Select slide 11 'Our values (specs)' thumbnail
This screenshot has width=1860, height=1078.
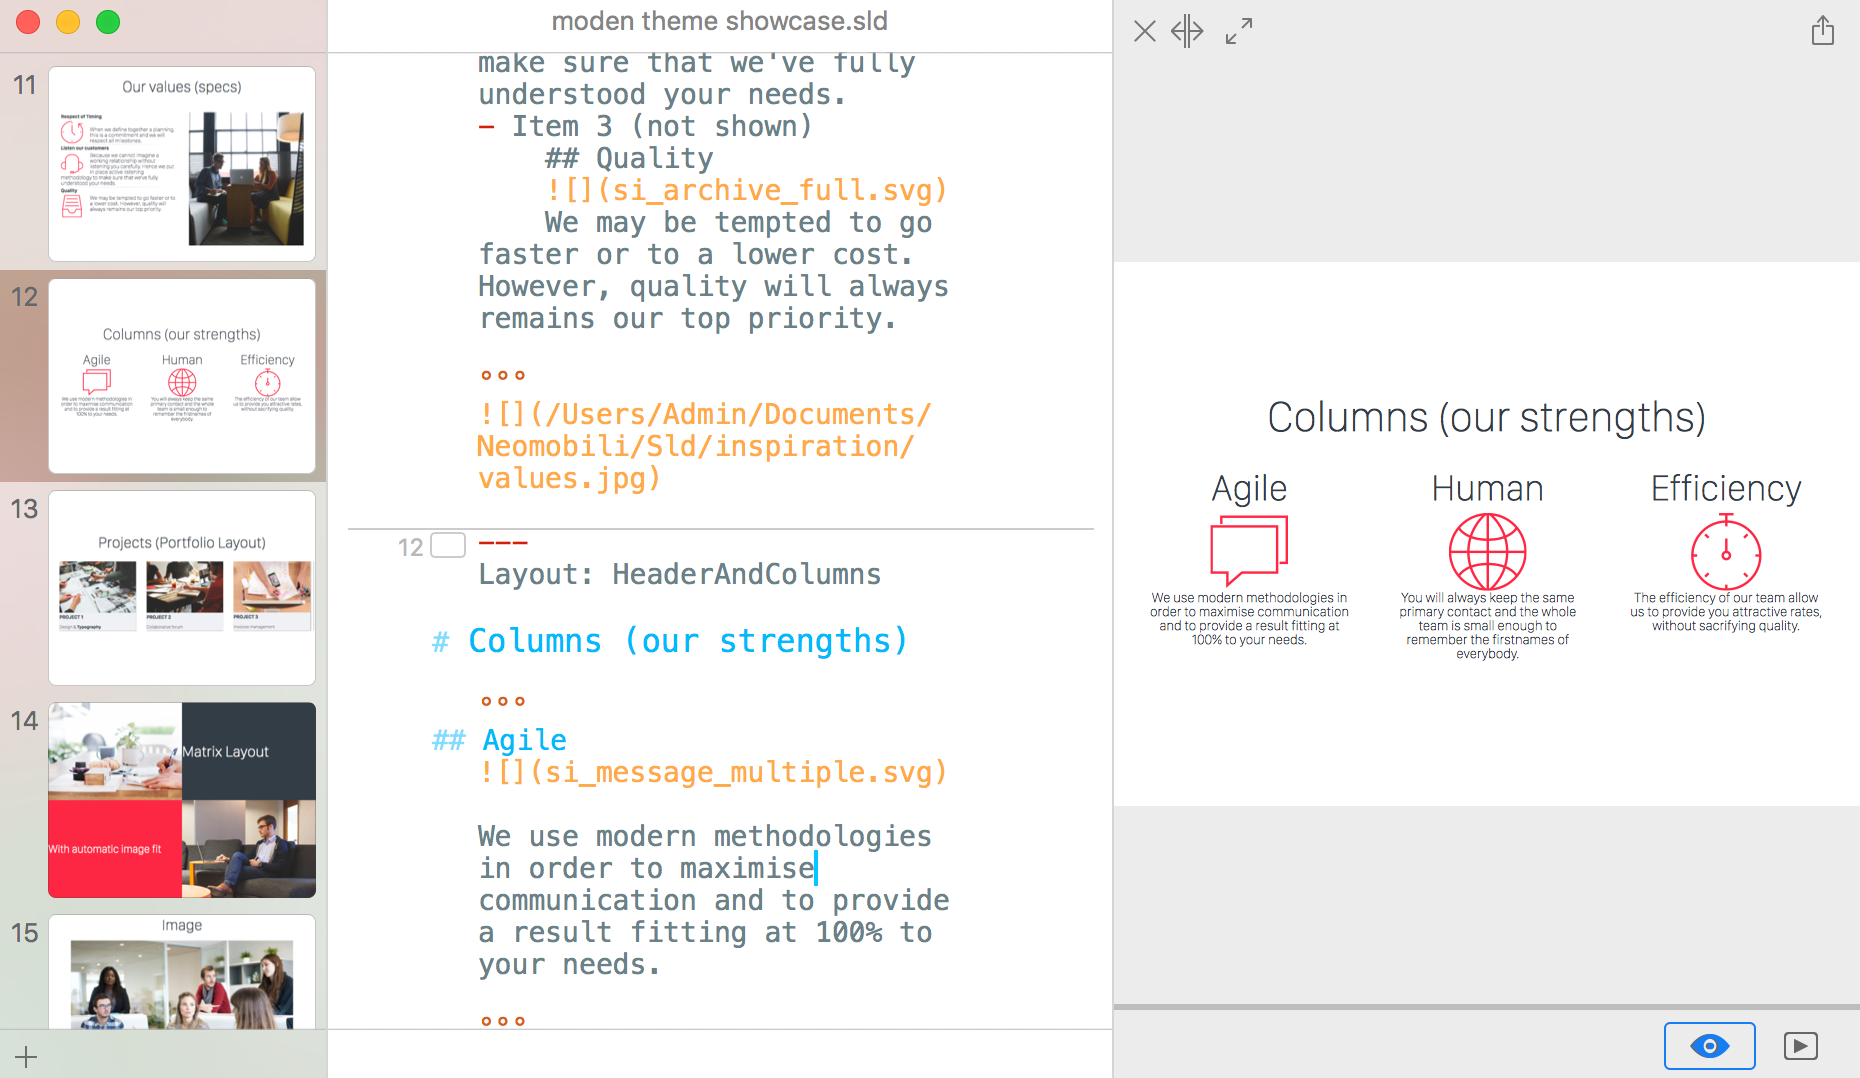182,164
